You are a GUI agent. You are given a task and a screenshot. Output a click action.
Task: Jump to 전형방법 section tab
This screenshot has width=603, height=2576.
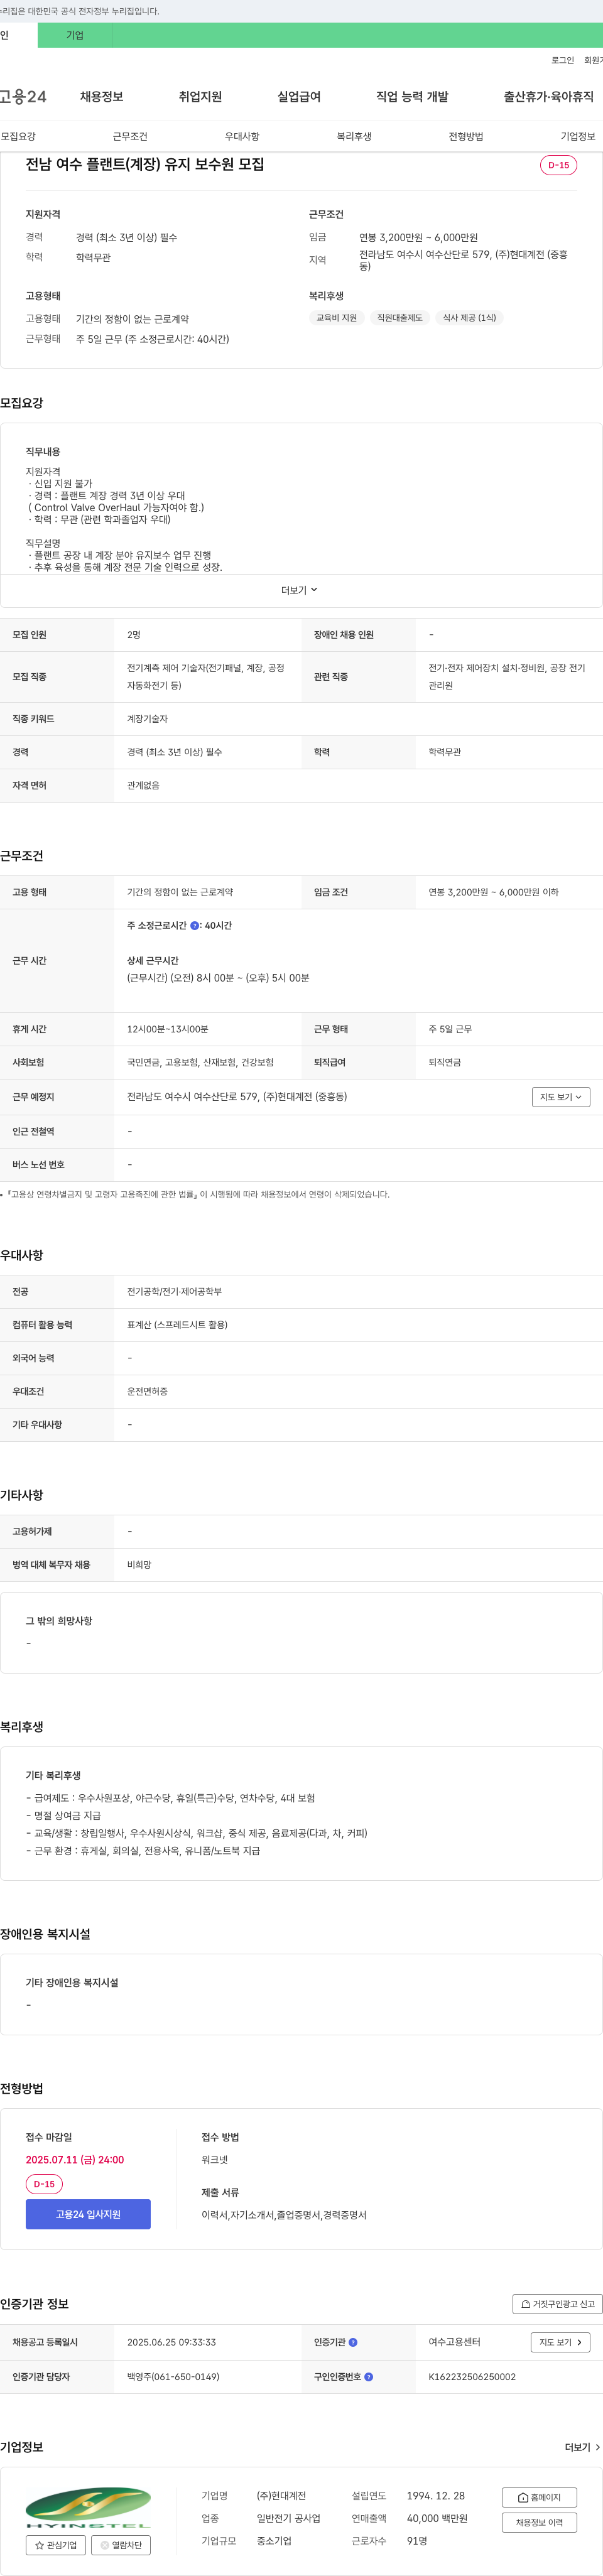(466, 136)
